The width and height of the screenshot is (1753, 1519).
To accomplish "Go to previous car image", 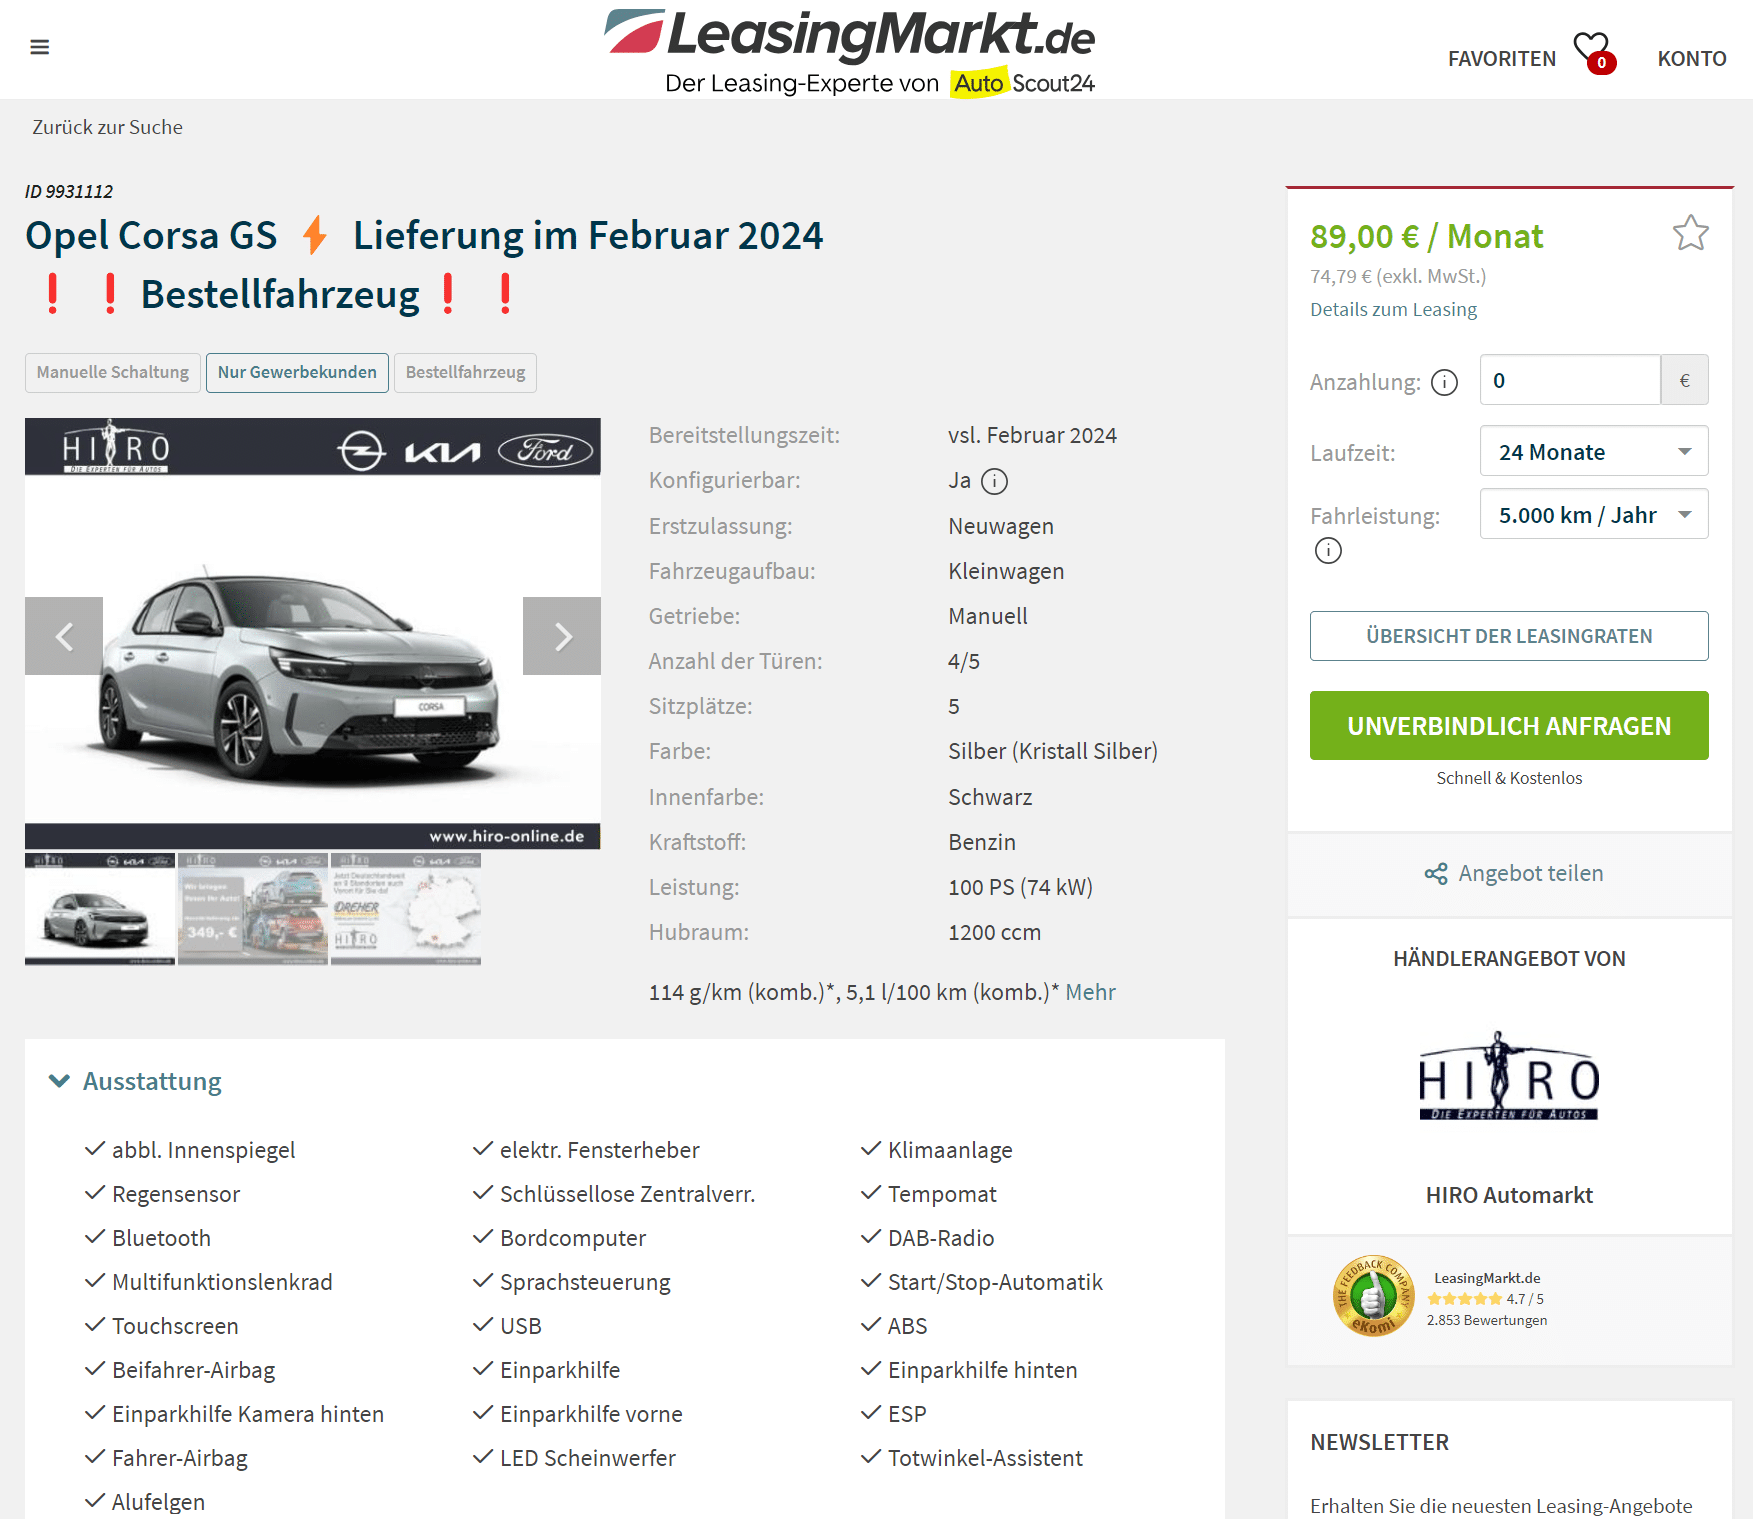I will point(64,636).
